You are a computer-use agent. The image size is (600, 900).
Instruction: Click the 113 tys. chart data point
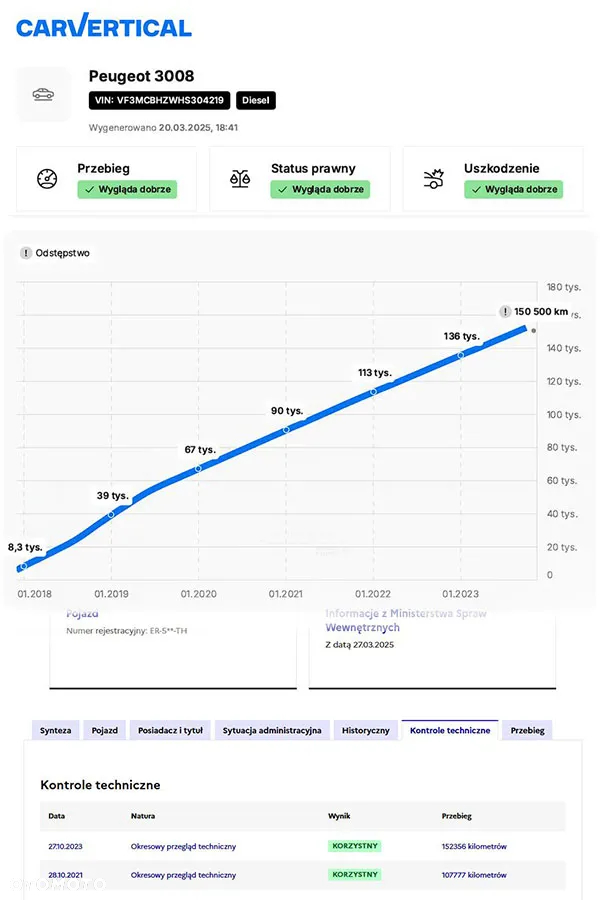pos(373,392)
